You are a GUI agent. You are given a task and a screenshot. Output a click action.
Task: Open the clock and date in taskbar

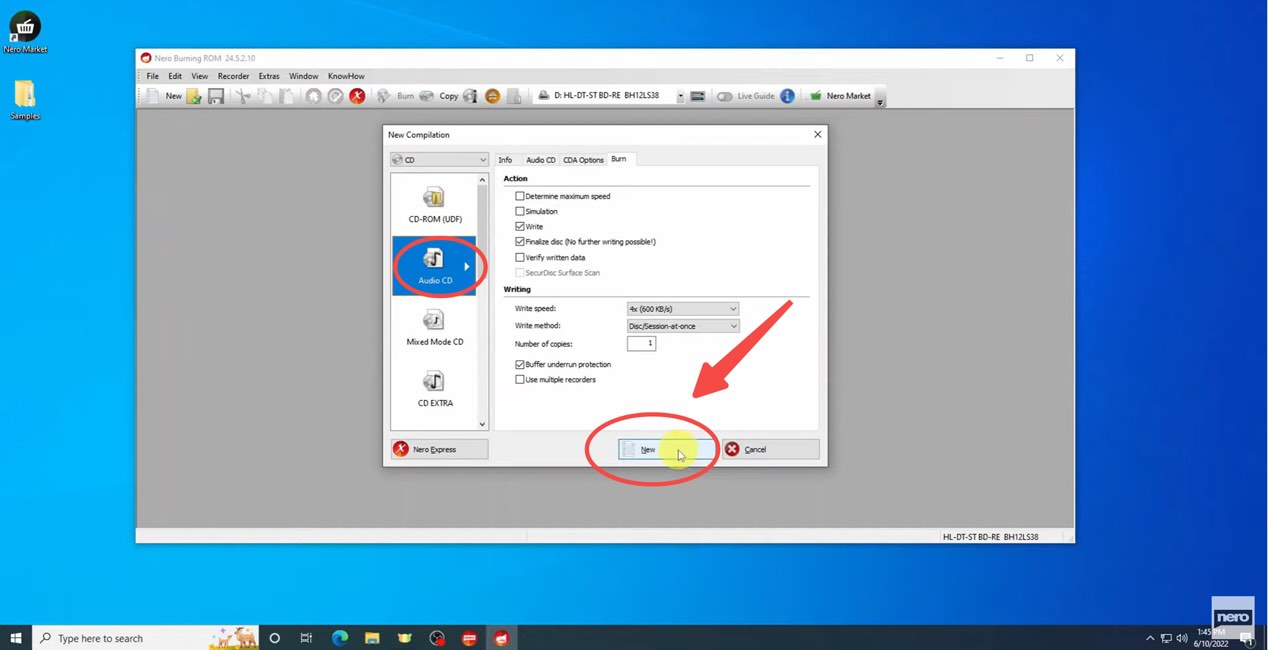[1210, 638]
